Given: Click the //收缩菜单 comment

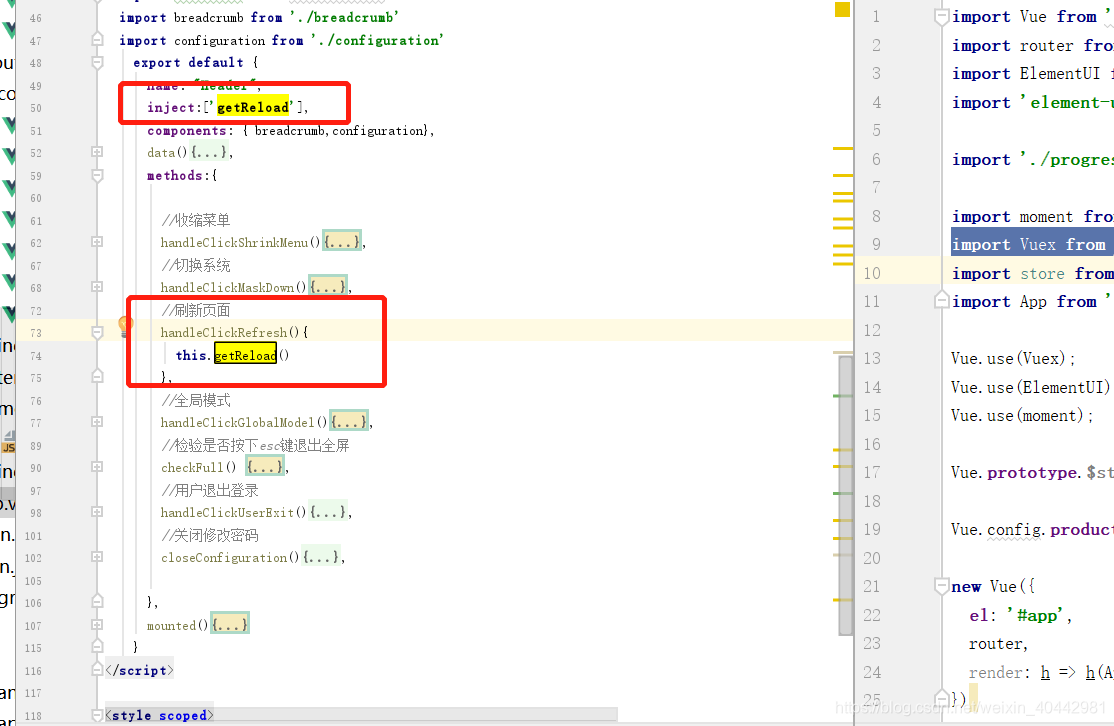Looking at the screenshot, I should click(x=195, y=220).
